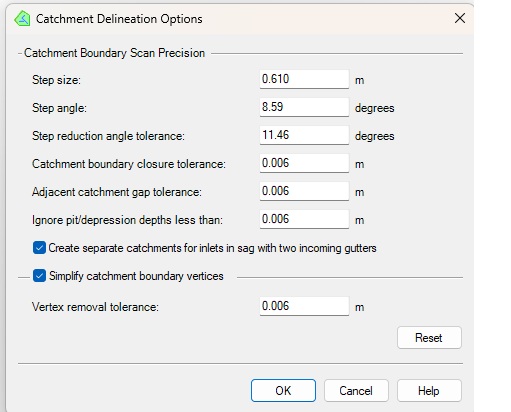Close the Catchment Delineation Options dialog
511x412 pixels.
460,18
